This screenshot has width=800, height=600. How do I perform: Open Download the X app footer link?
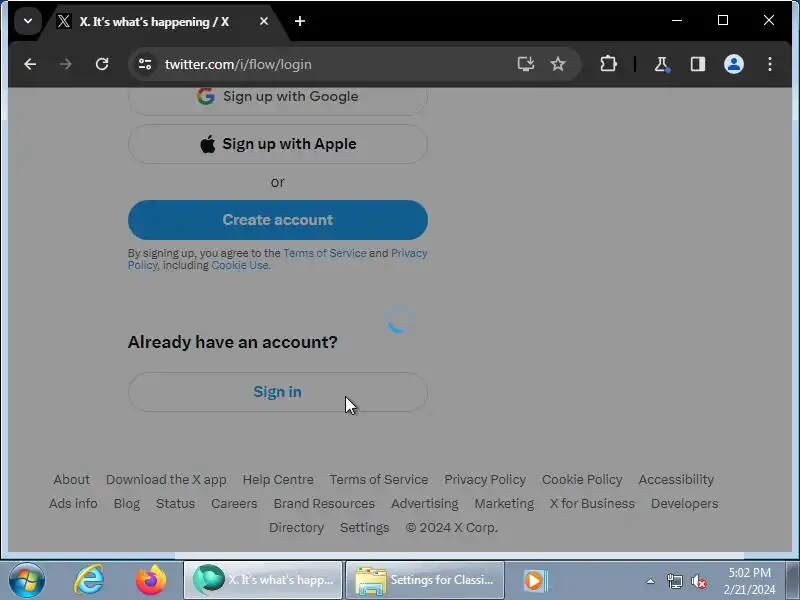point(166,480)
